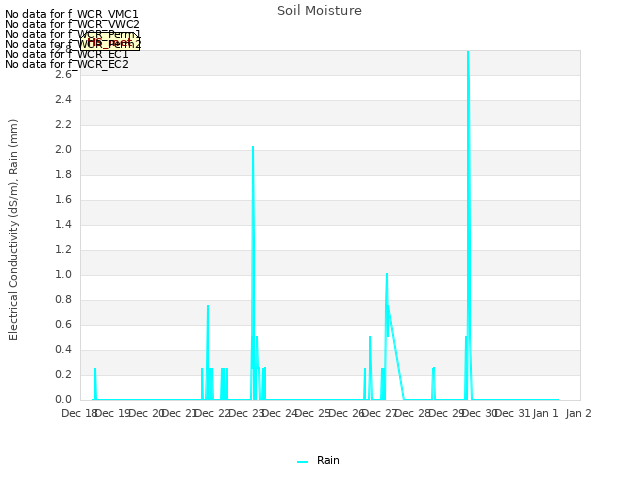This screenshot has width=640, height=480.
Task: Click the Dec 18 x-axis date label
Action: coord(79,414)
